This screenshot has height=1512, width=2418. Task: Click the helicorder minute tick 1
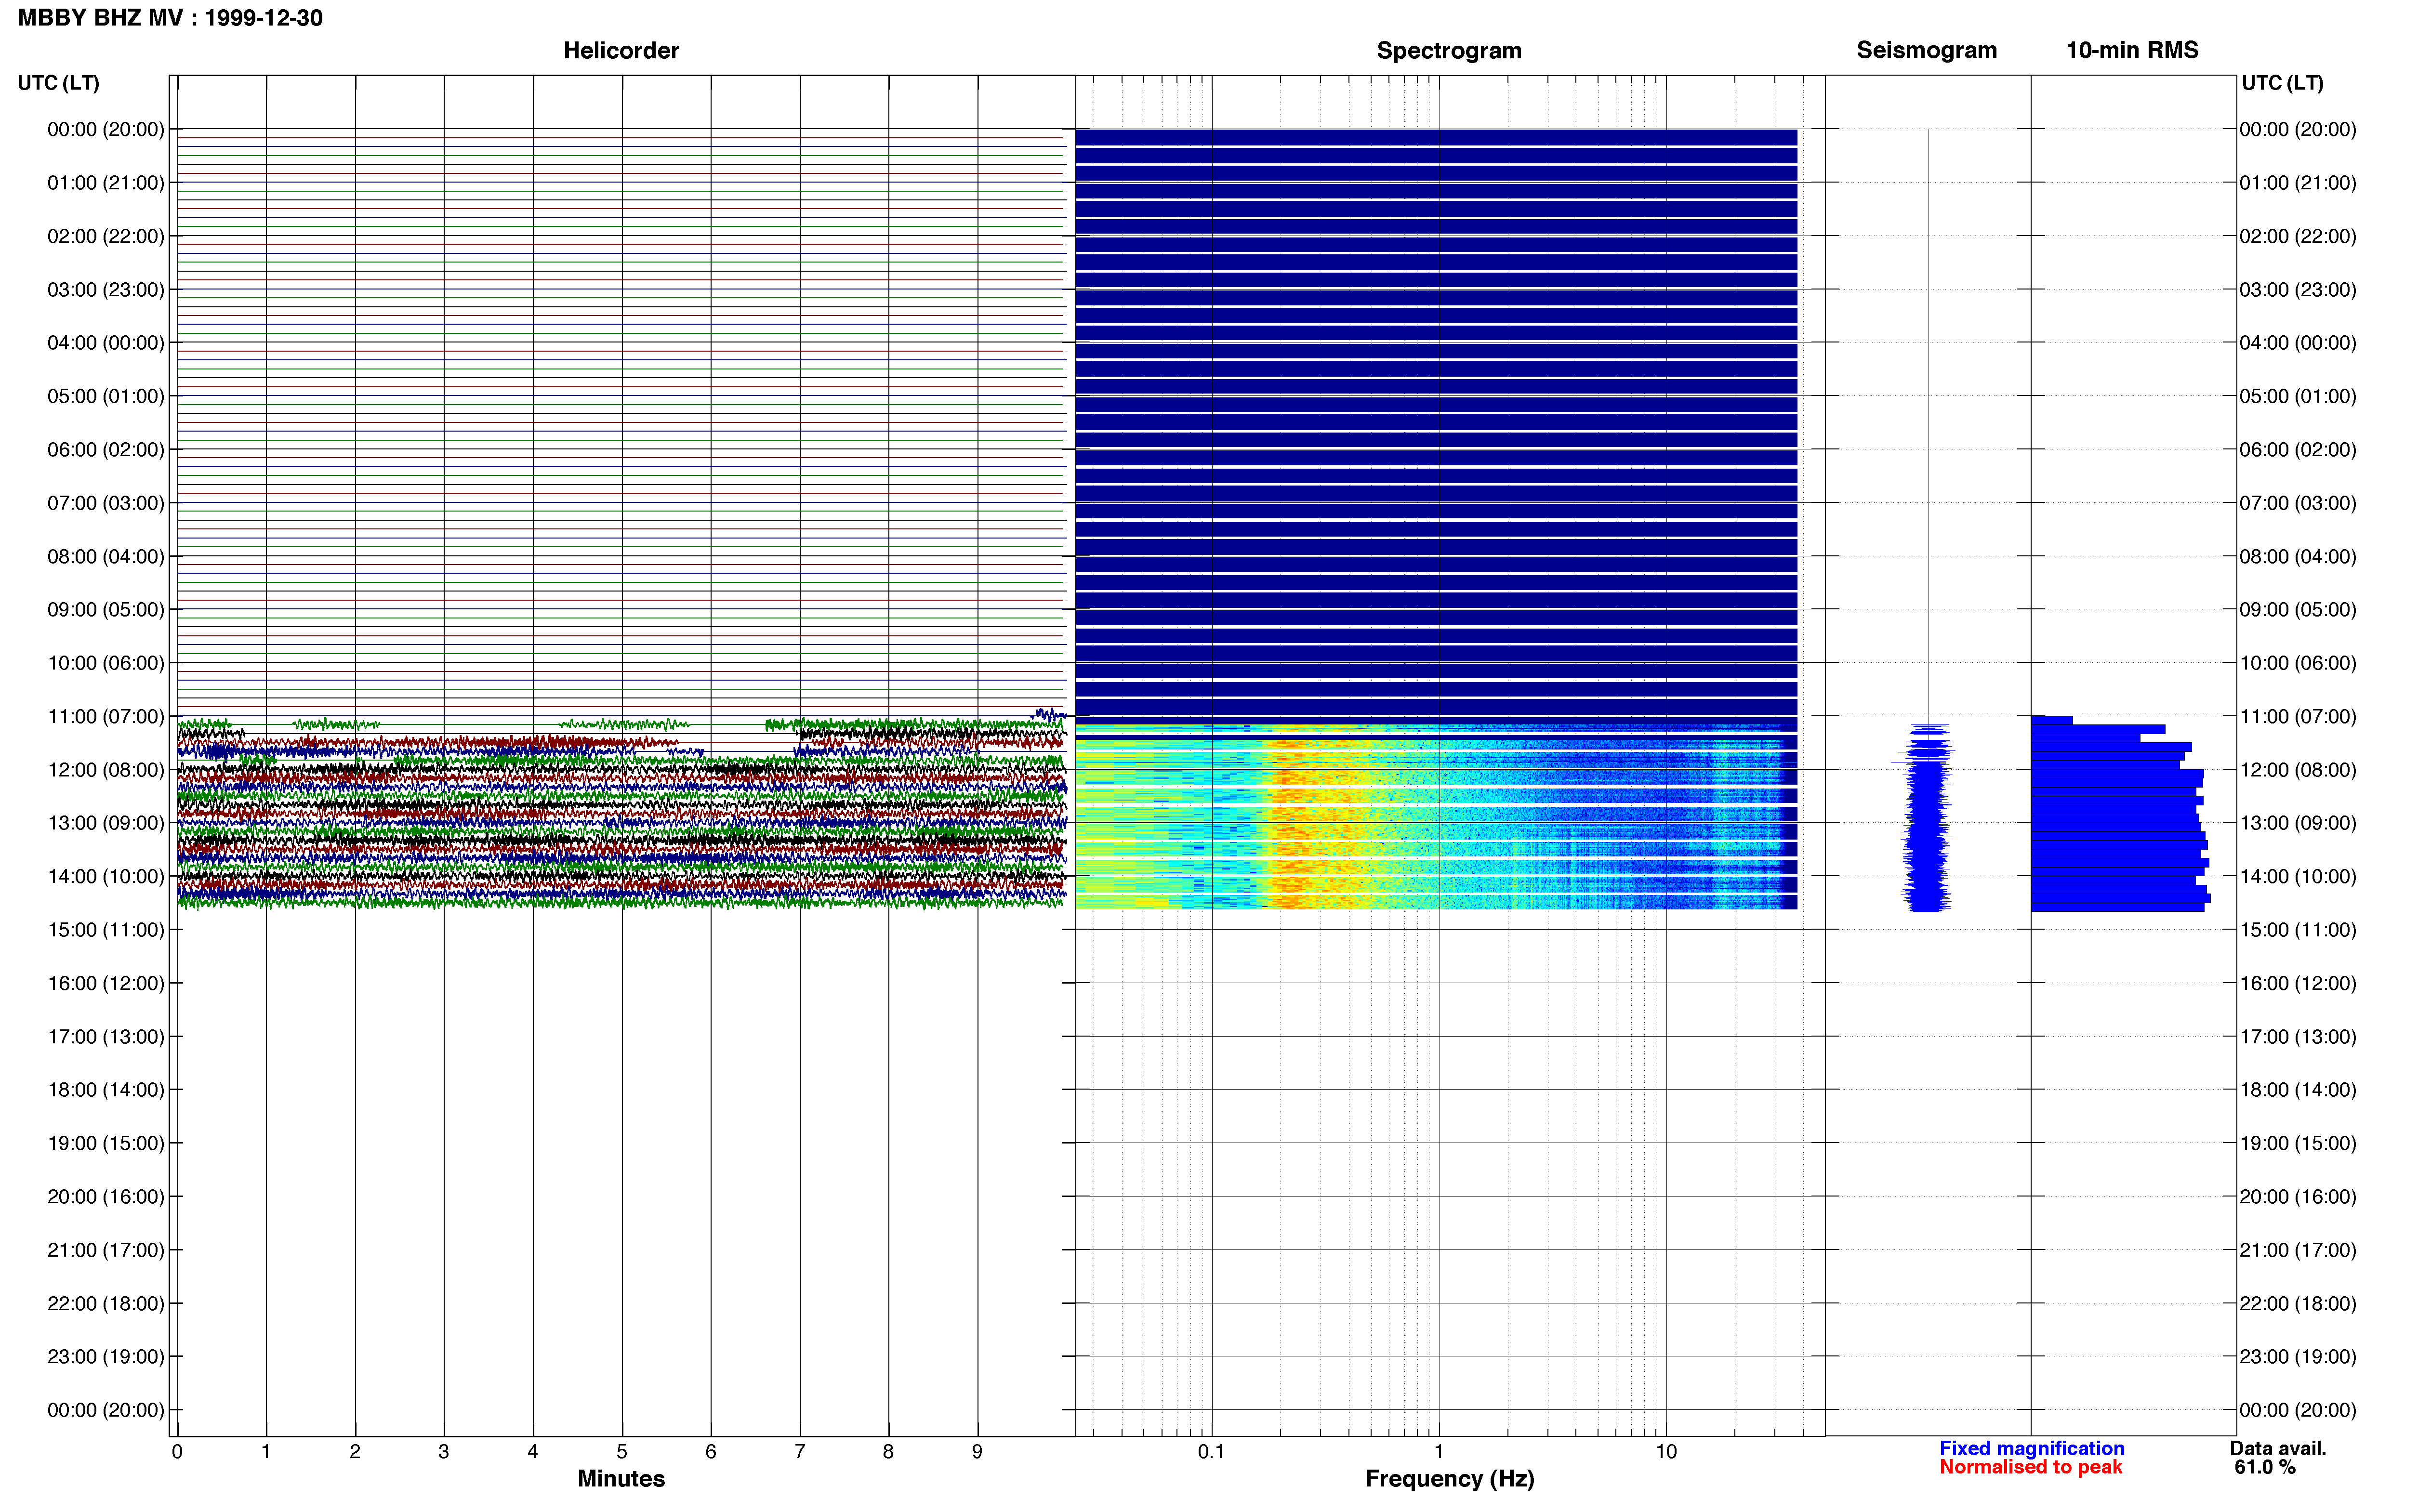[266, 1451]
